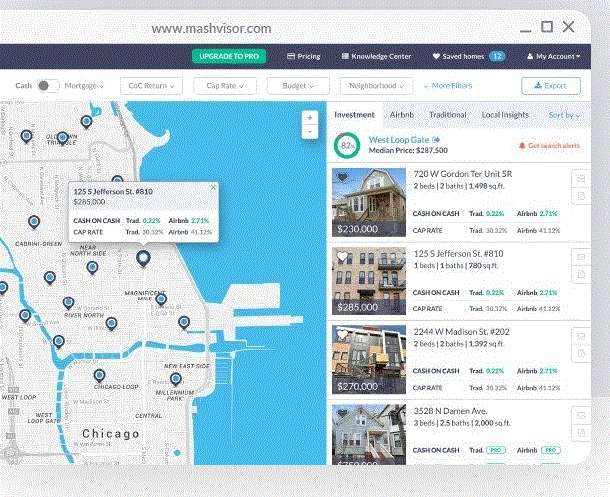Open listing title 125 S Jefferson St. #810 in list
This screenshot has width=610, height=497.
458,254
